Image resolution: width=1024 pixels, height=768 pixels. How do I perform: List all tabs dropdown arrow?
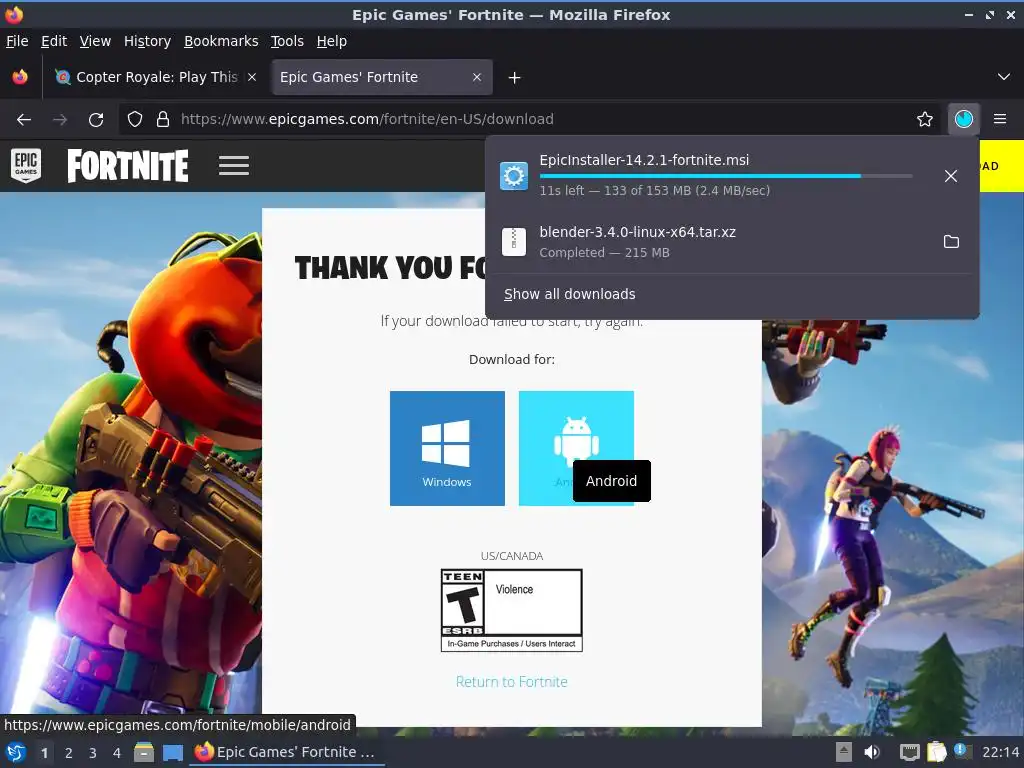click(1004, 77)
